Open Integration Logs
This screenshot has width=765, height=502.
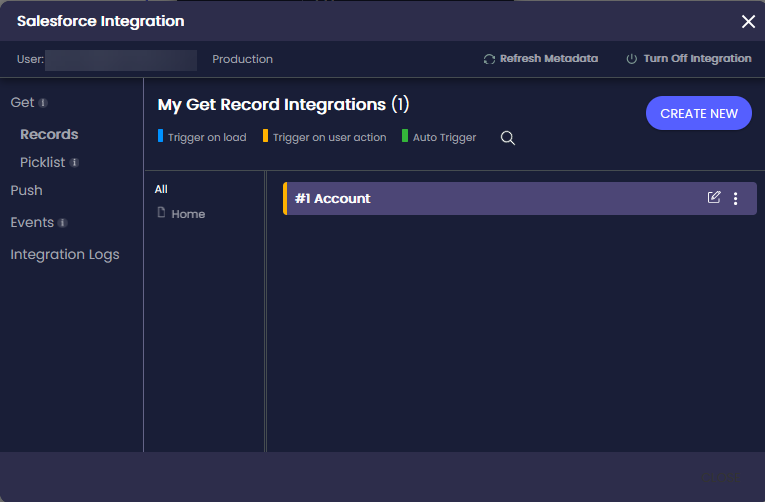point(65,255)
